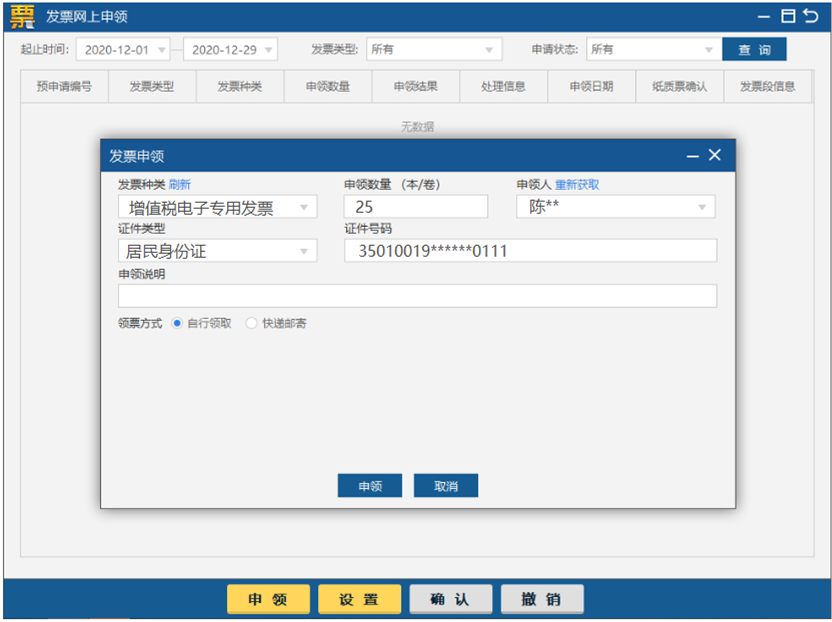Click the 取消 button in dialog
The image size is (832, 622).
click(446, 486)
